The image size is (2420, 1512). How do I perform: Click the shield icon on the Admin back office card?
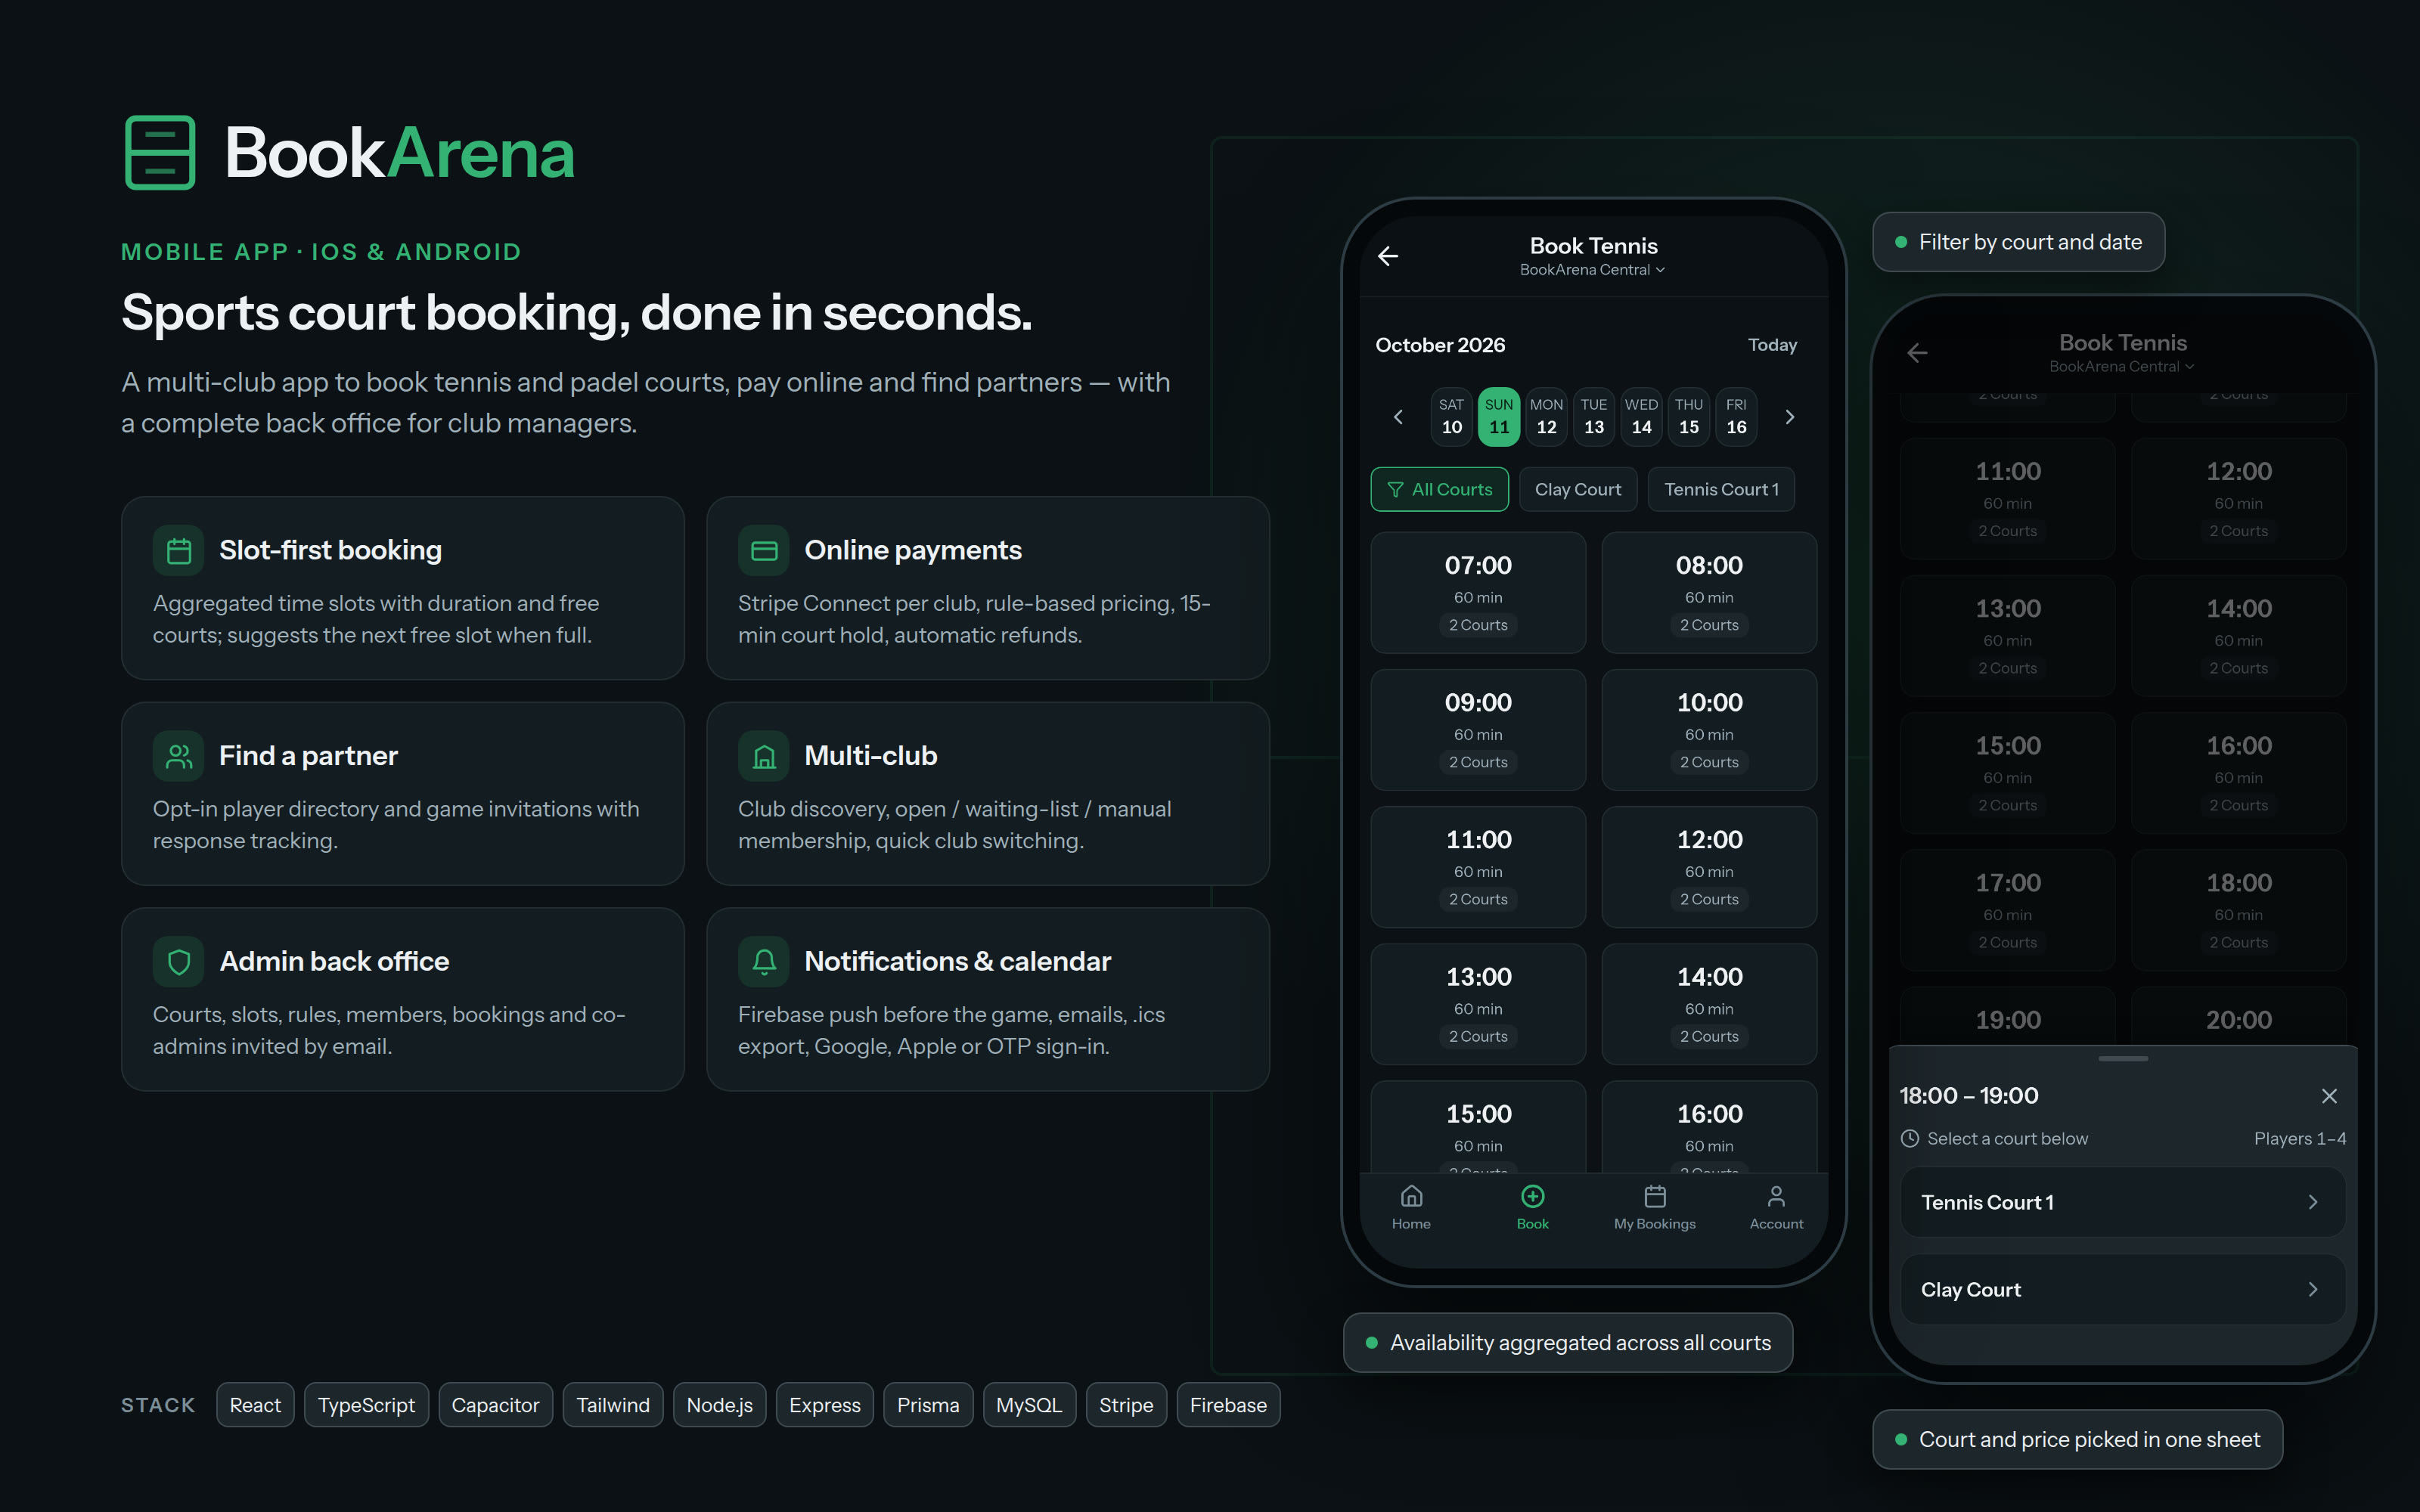point(179,962)
